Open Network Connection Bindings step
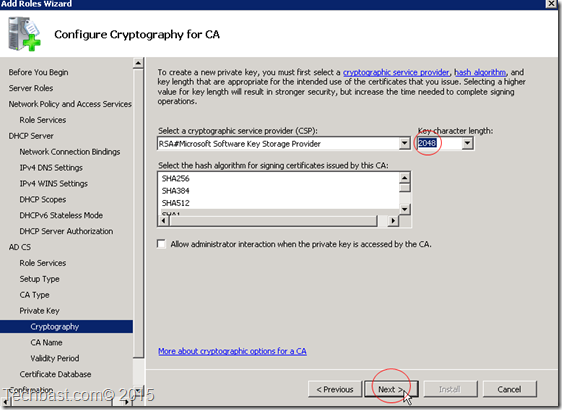The height and width of the screenshot is (410, 562). tap(70, 152)
